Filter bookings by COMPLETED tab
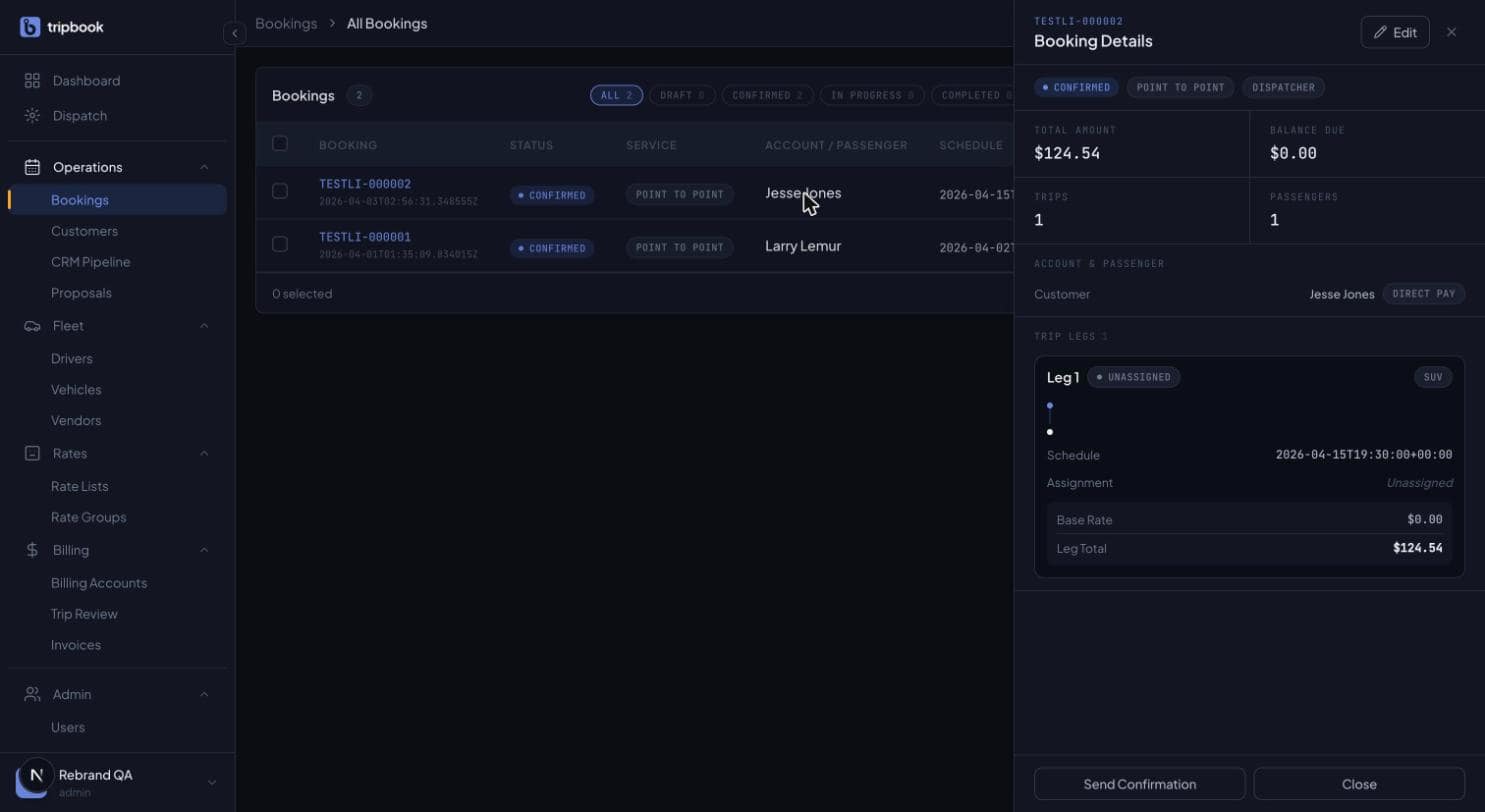This screenshot has width=1485, height=812. (972, 95)
